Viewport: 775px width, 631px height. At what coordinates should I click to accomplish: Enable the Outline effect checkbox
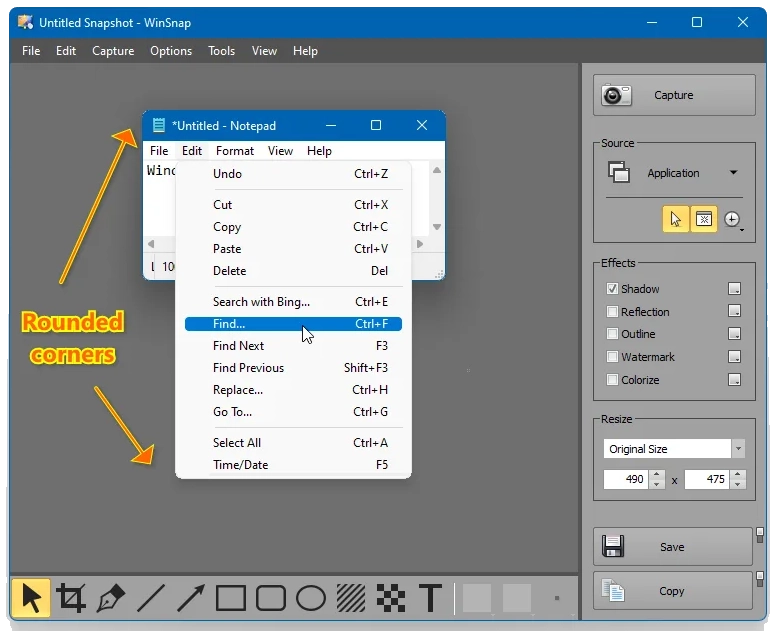[x=612, y=334]
